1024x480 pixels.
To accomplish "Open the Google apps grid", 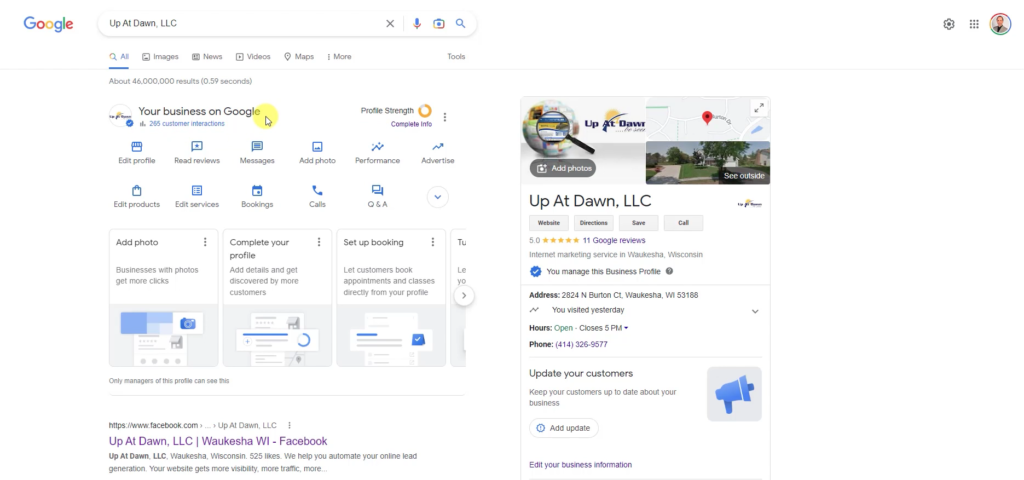I will [974, 24].
